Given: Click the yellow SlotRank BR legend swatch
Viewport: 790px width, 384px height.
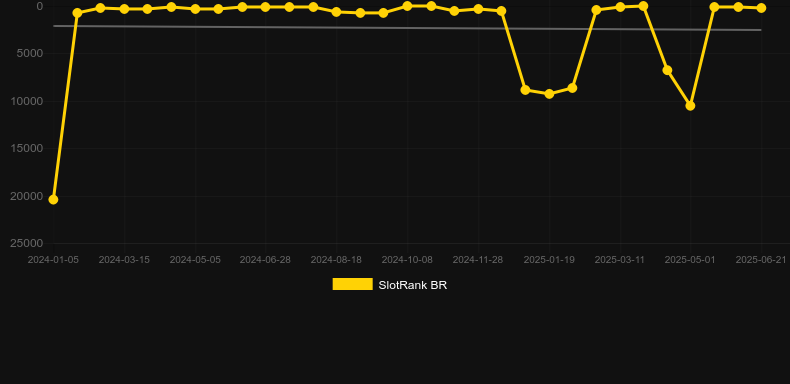Looking at the screenshot, I should click(353, 284).
